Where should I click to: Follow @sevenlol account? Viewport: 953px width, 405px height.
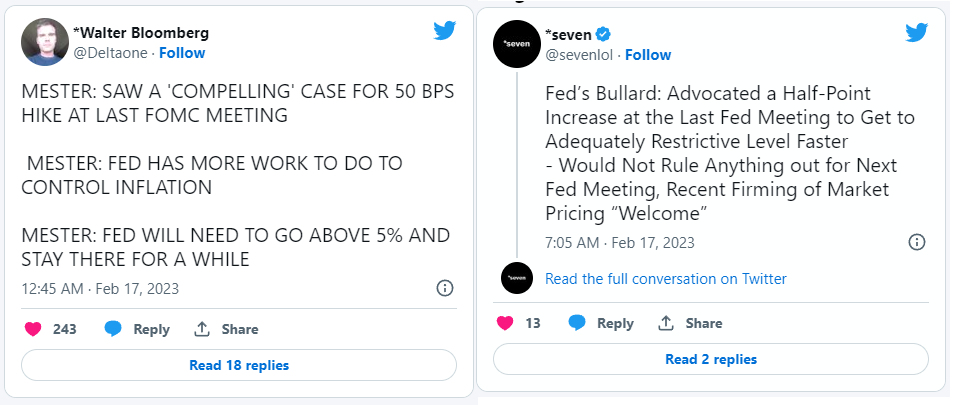point(648,55)
